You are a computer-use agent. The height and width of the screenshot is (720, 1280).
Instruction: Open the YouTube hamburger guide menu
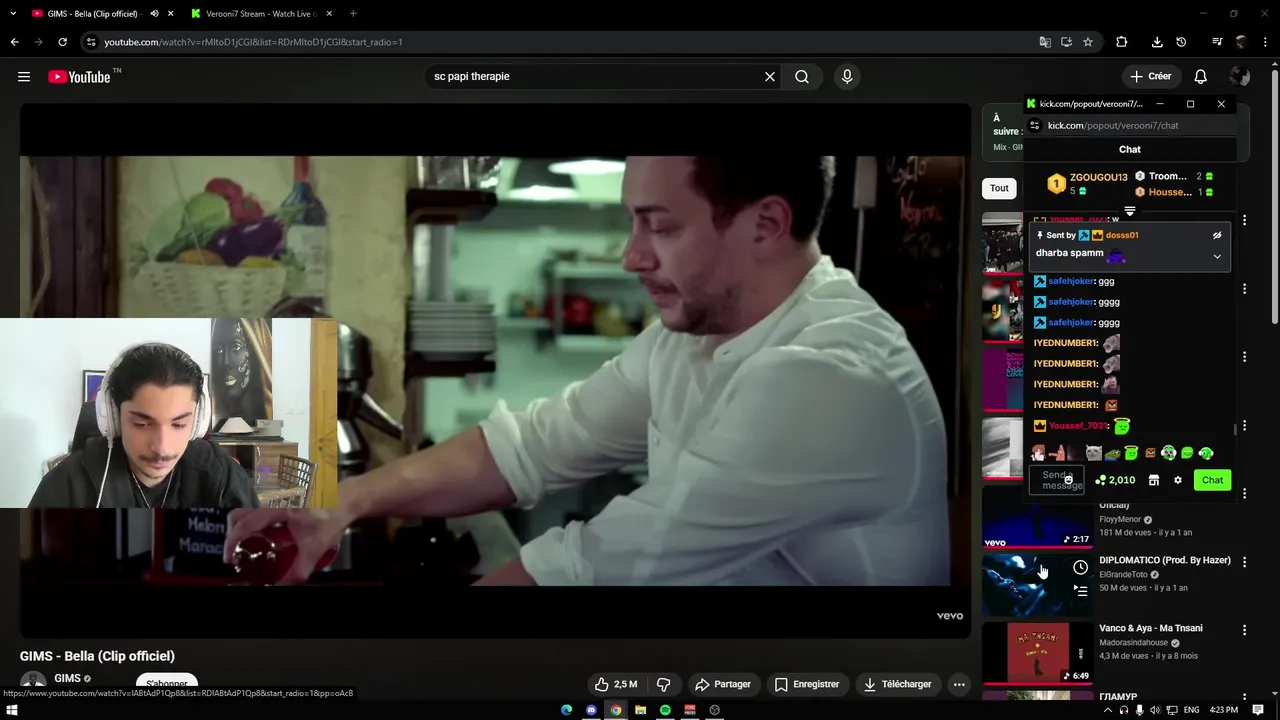(x=24, y=77)
